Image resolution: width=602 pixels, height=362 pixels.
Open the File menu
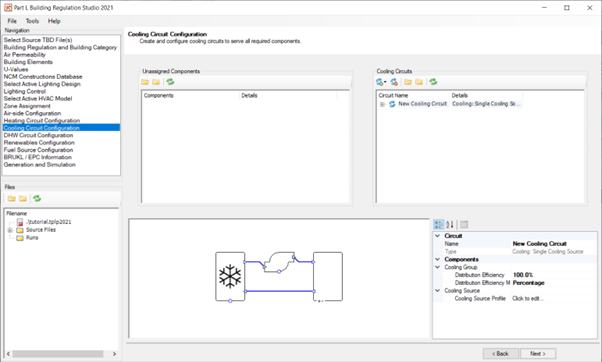coord(12,21)
